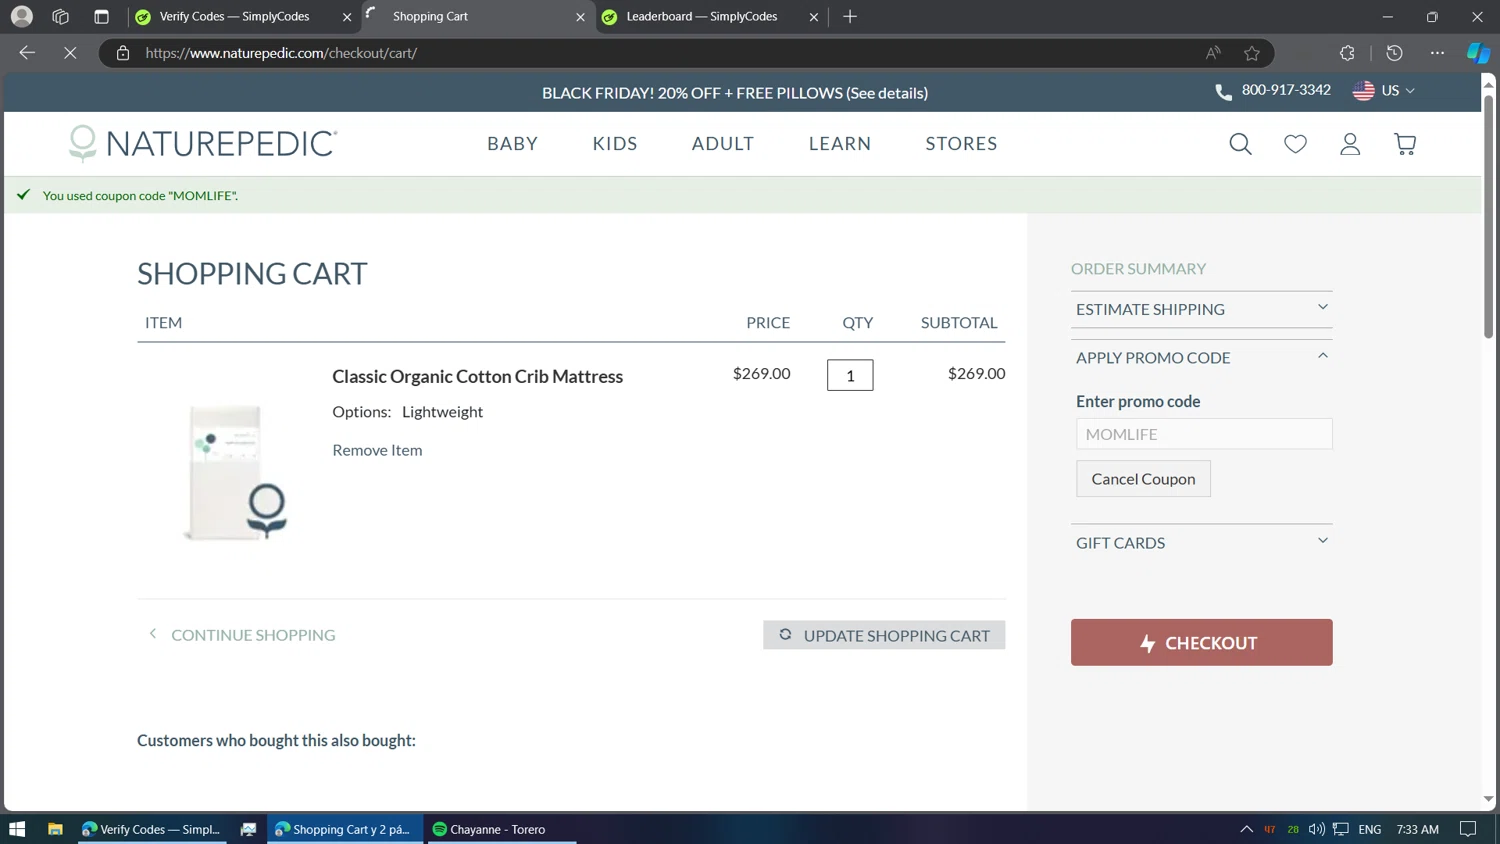Image resolution: width=1500 pixels, height=844 pixels.
Task: Switch to Leaderboard — SimplyCodes tab
Action: pyautogui.click(x=711, y=17)
